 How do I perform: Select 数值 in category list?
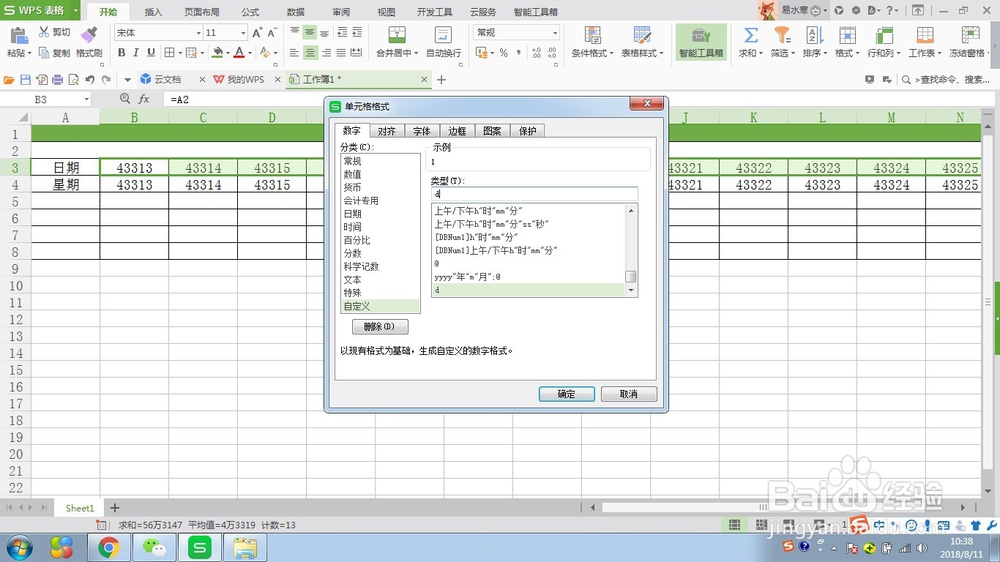pyautogui.click(x=353, y=174)
